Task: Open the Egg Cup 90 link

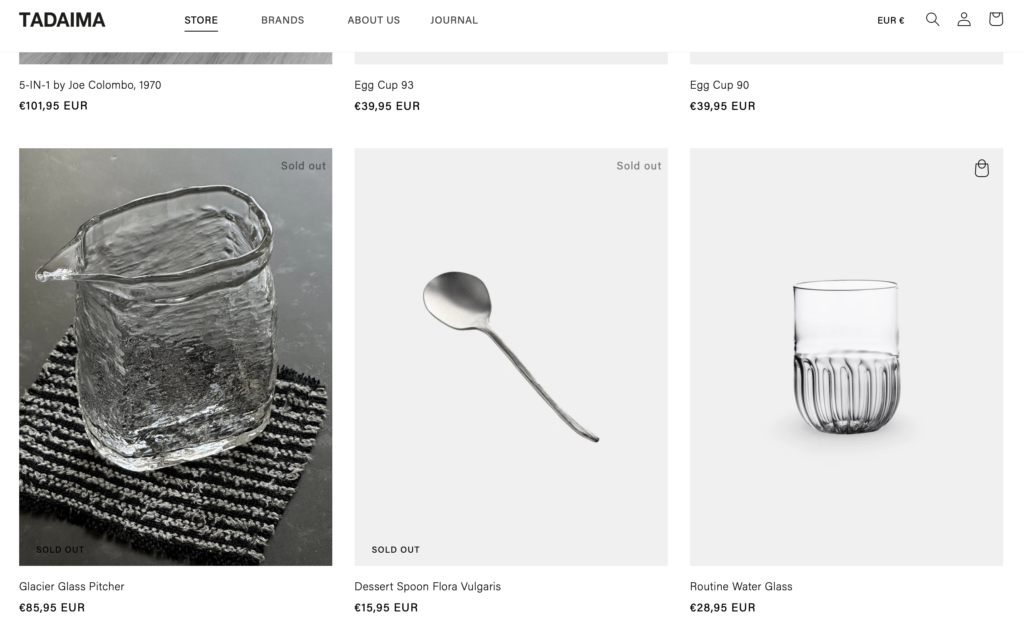Action: [719, 85]
